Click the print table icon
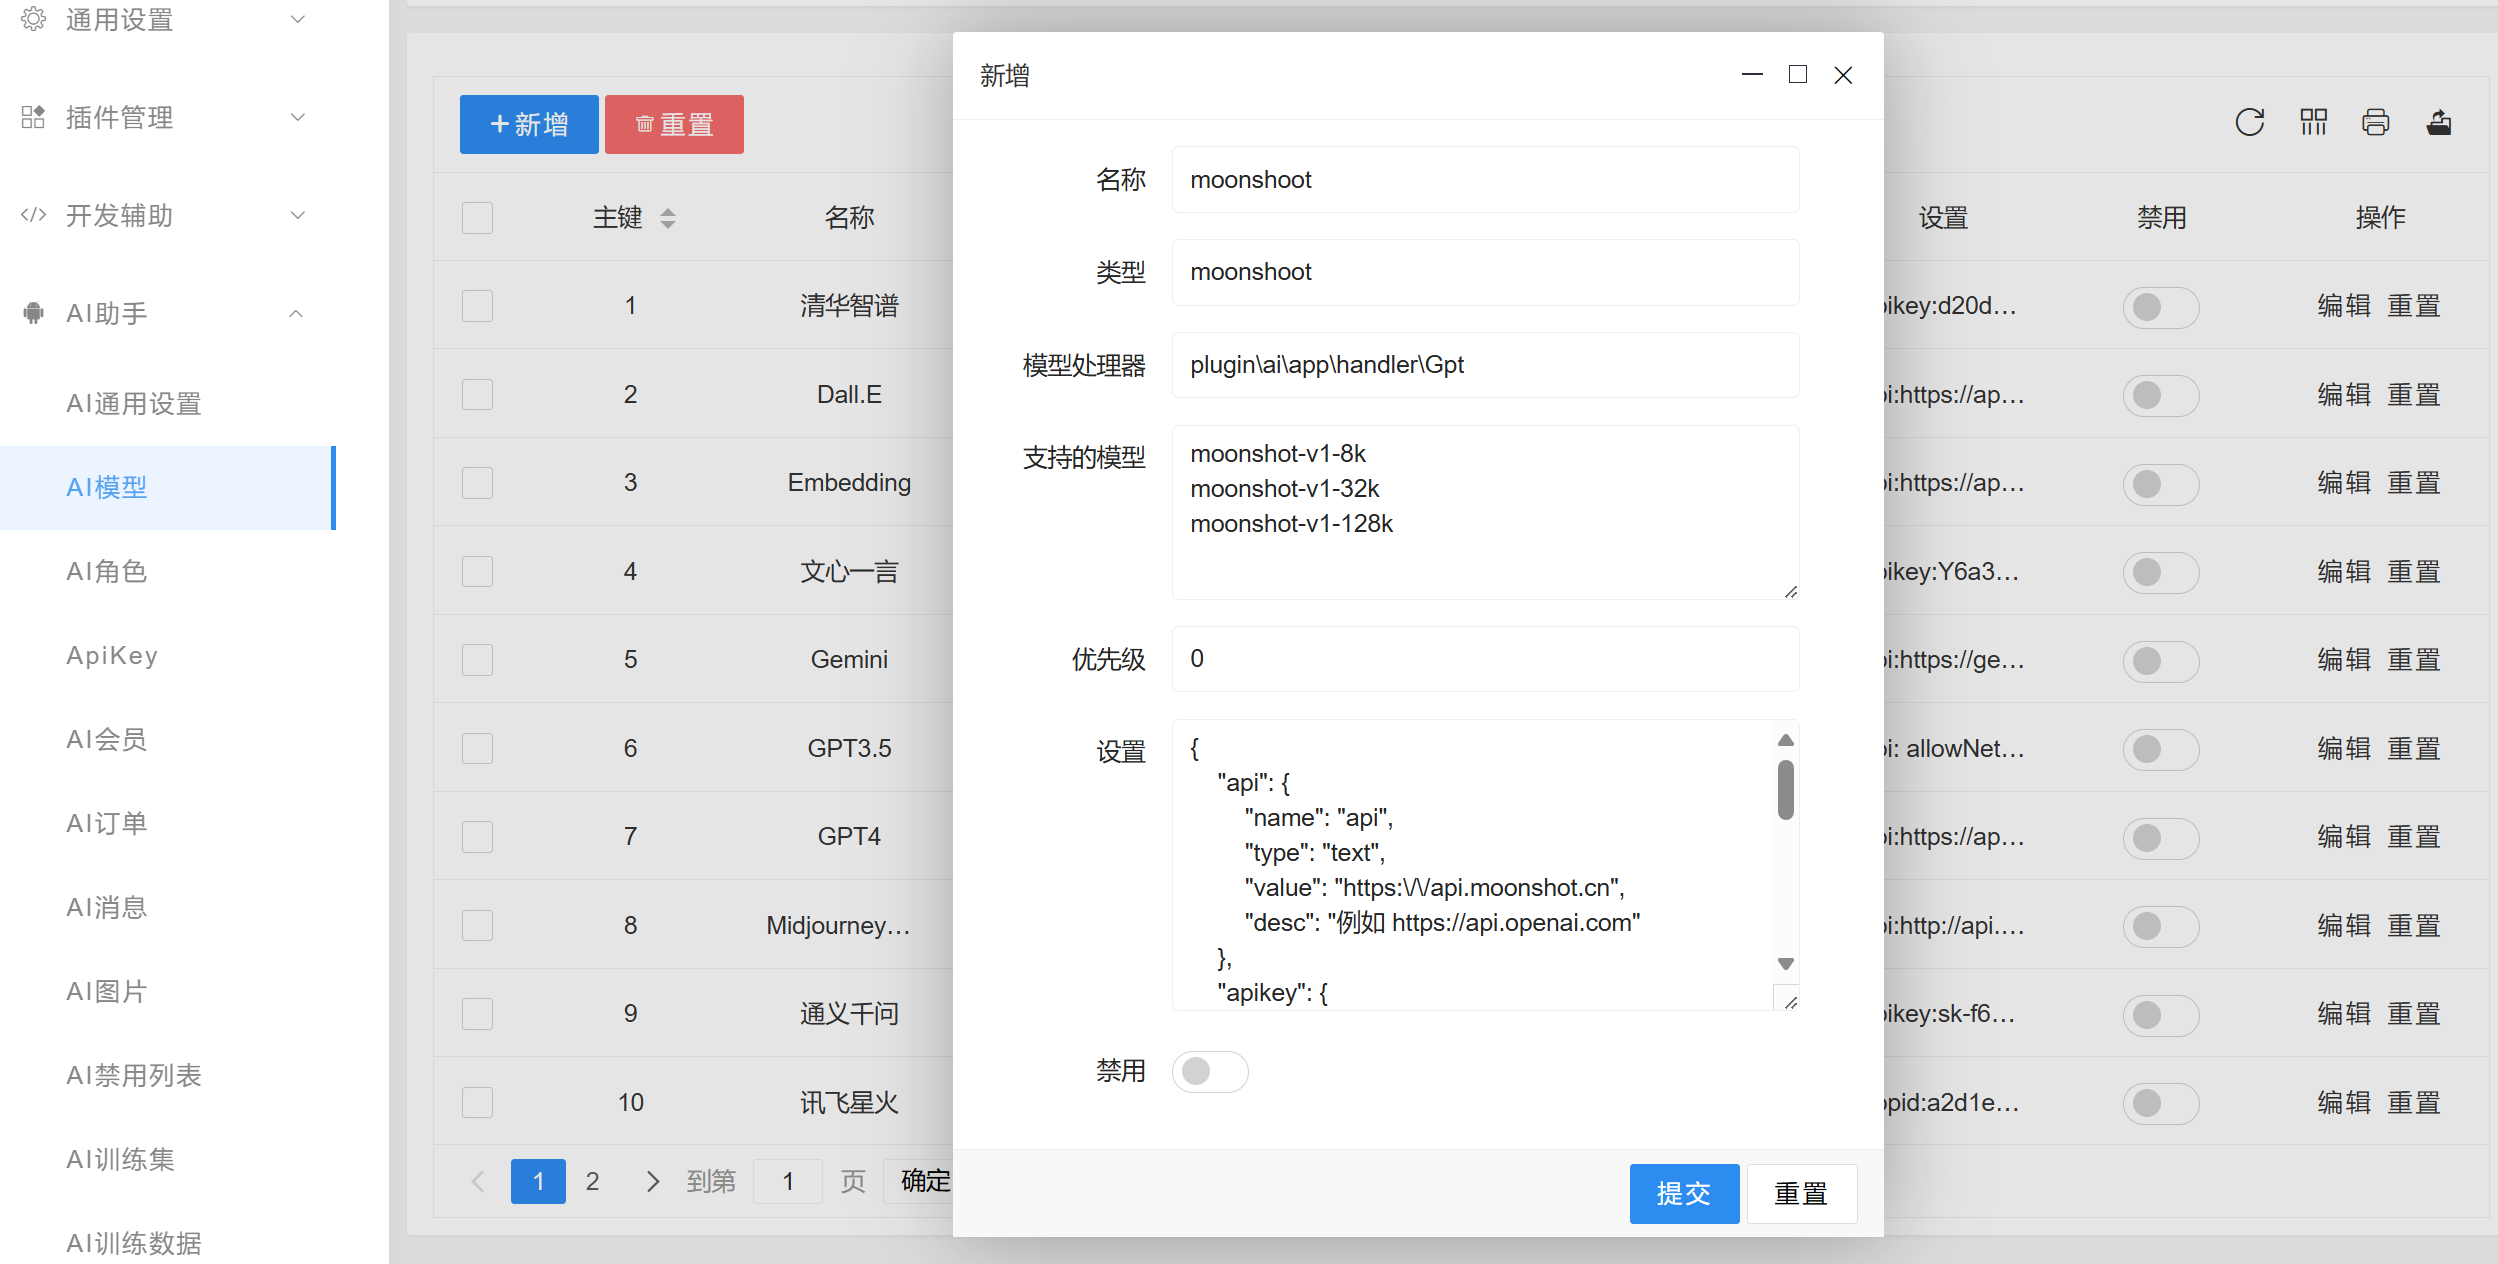 coord(2376,122)
